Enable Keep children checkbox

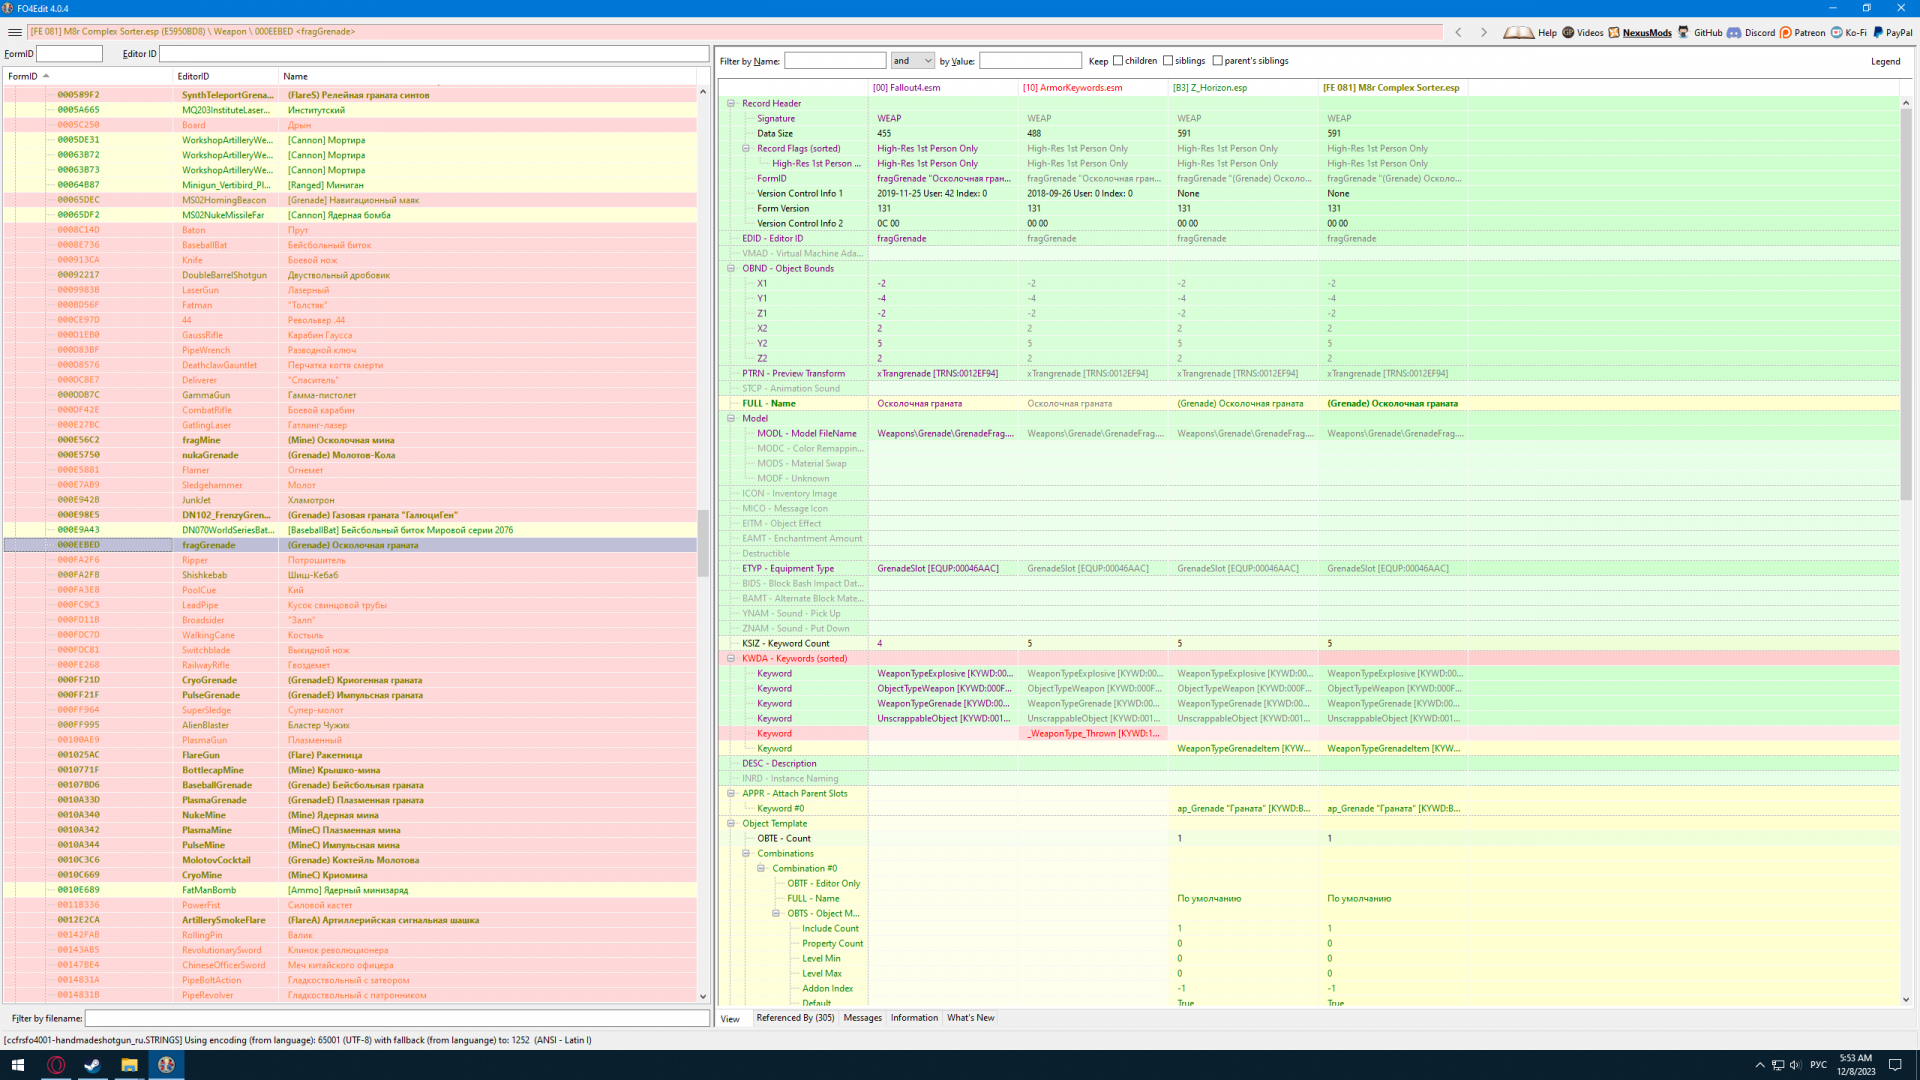click(x=1118, y=61)
